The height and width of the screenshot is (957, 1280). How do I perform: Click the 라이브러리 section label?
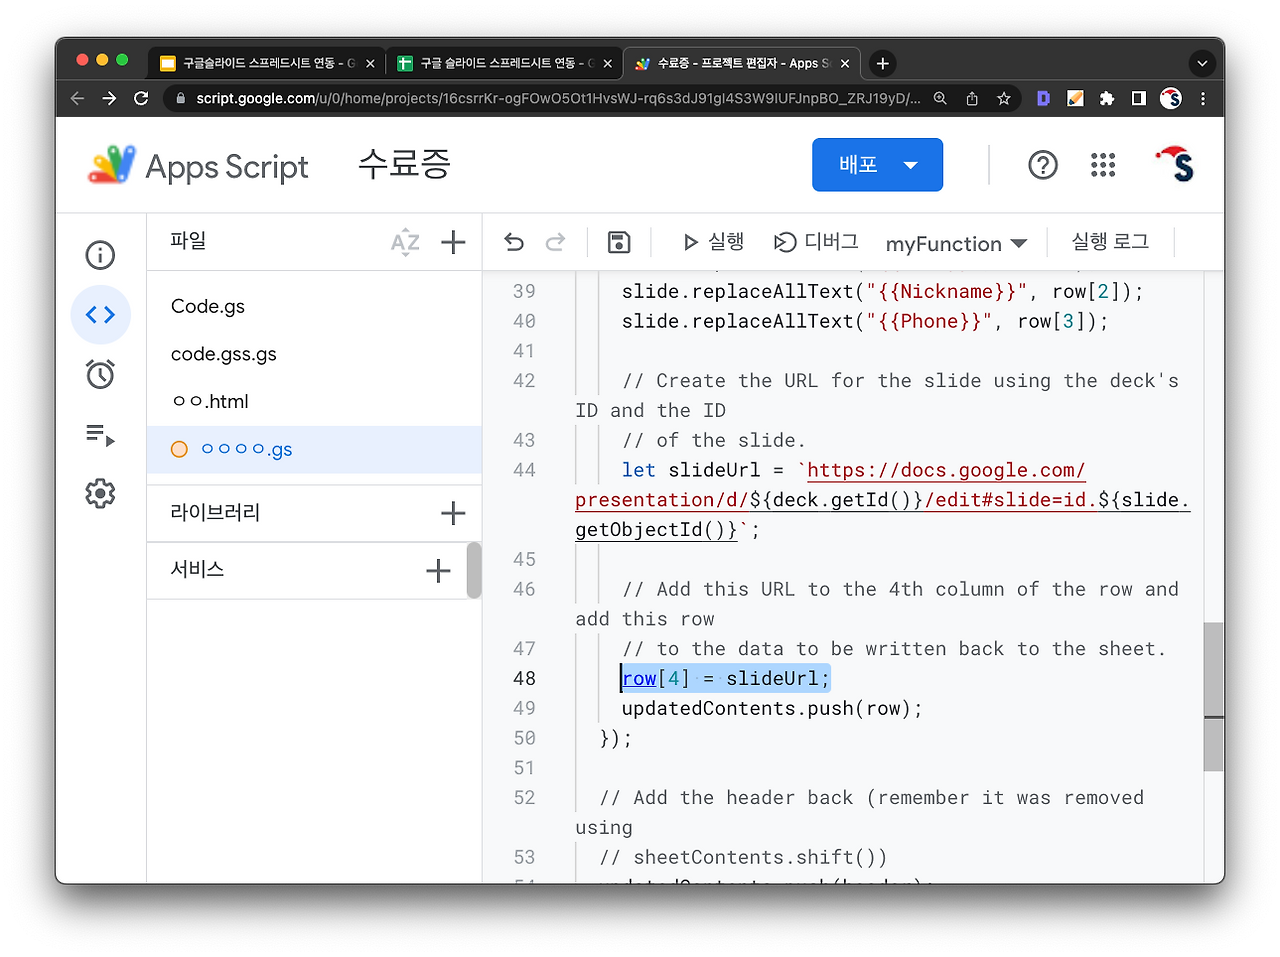coord(215,512)
